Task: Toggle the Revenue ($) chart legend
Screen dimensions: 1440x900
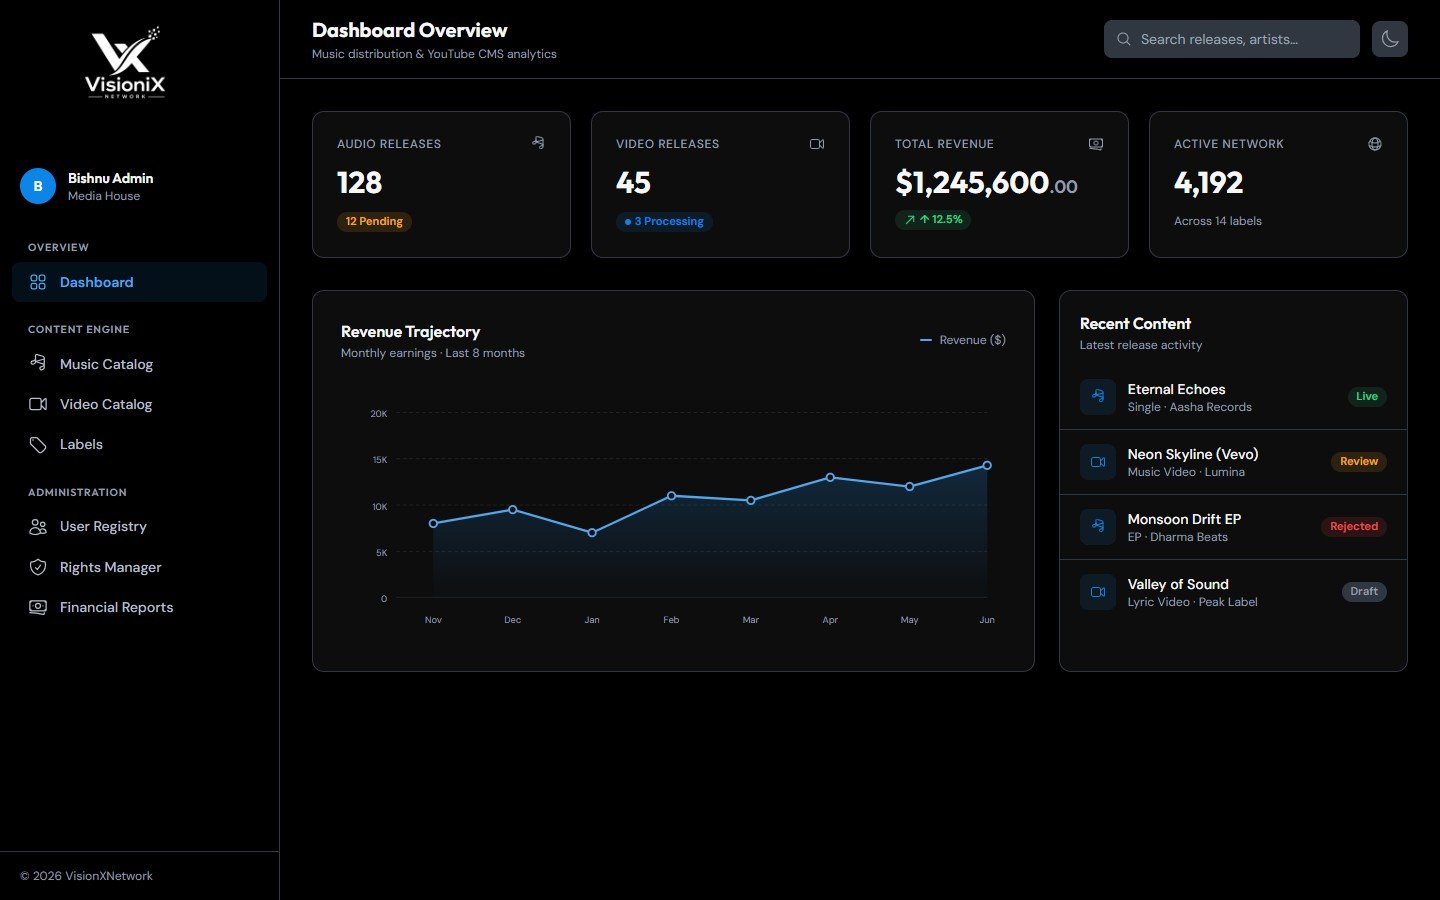Action: (963, 340)
